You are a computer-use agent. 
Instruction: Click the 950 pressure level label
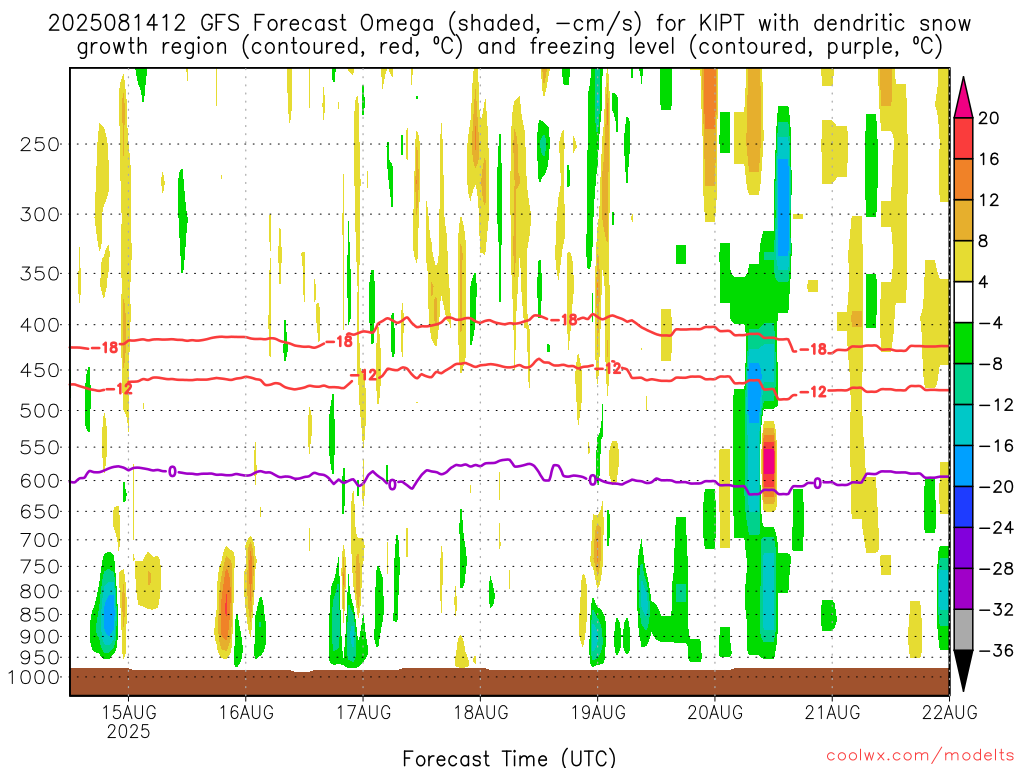pyautogui.click(x=40, y=658)
